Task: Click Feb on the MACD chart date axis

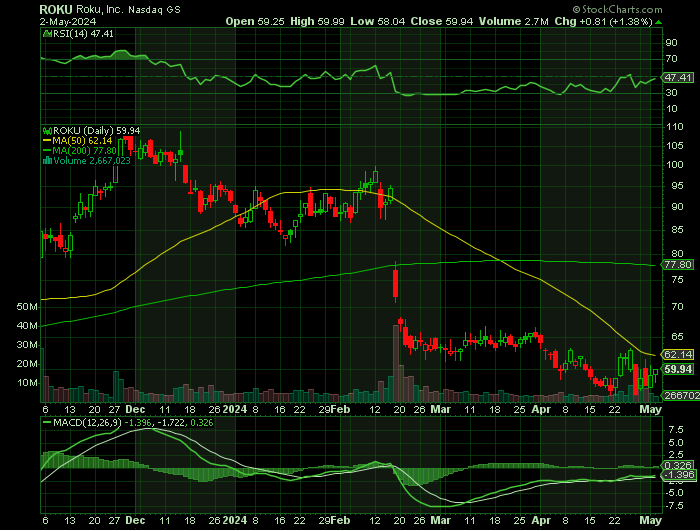Action: click(340, 521)
